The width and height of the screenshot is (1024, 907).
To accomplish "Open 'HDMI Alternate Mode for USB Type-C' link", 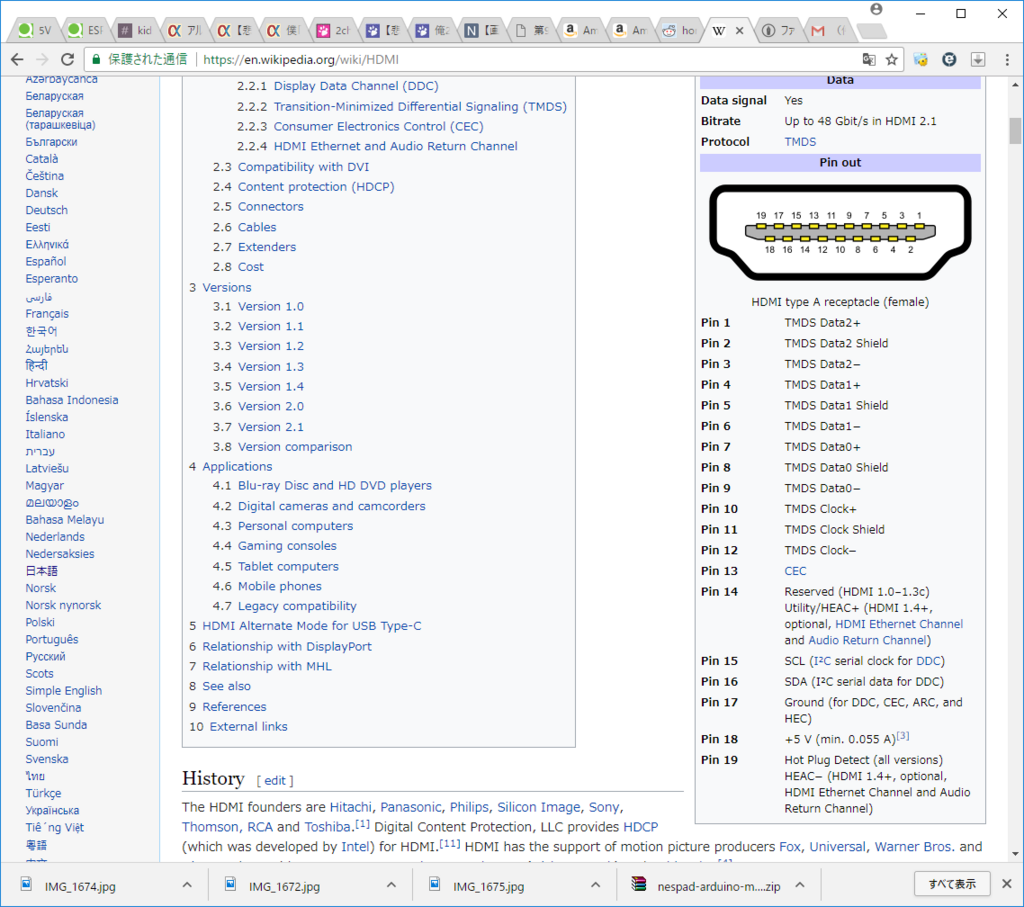I will (312, 626).
